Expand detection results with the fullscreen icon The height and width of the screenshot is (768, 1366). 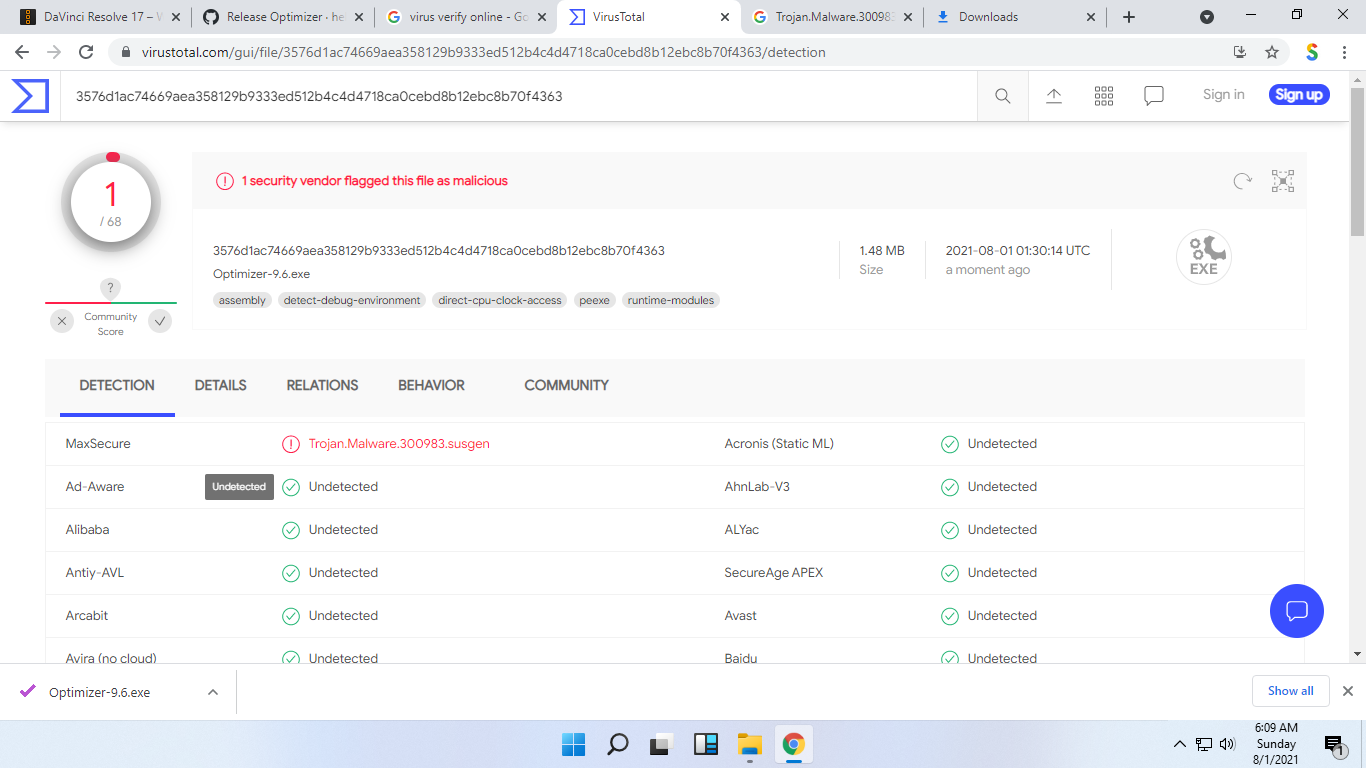click(1283, 181)
